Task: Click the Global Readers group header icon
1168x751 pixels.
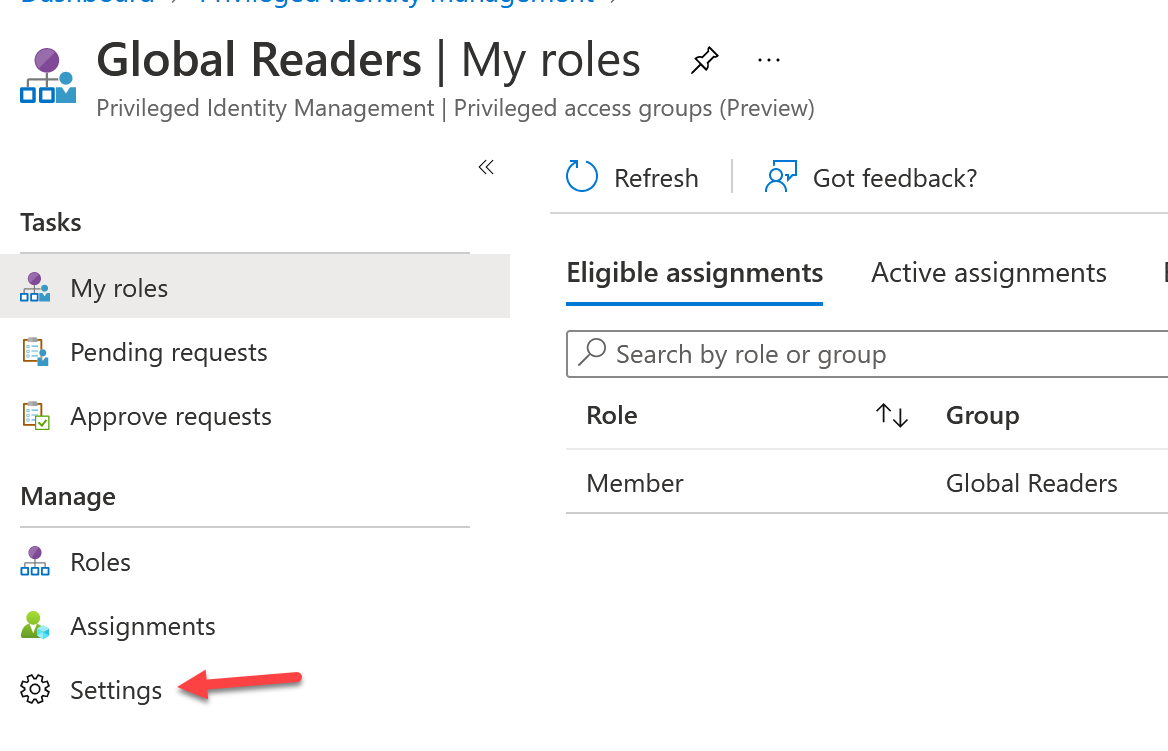Action: tap(48, 76)
